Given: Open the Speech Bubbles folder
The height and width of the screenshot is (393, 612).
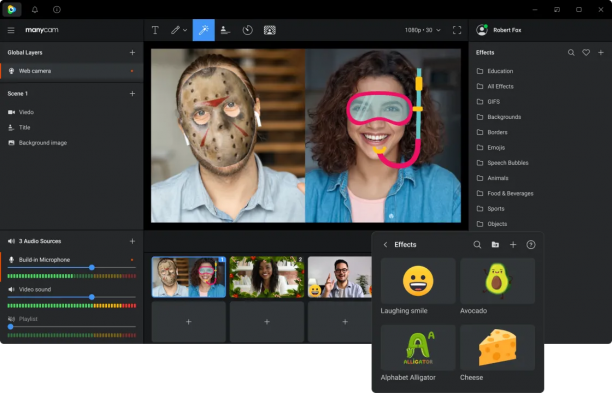Looking at the screenshot, I should pyautogui.click(x=502, y=163).
